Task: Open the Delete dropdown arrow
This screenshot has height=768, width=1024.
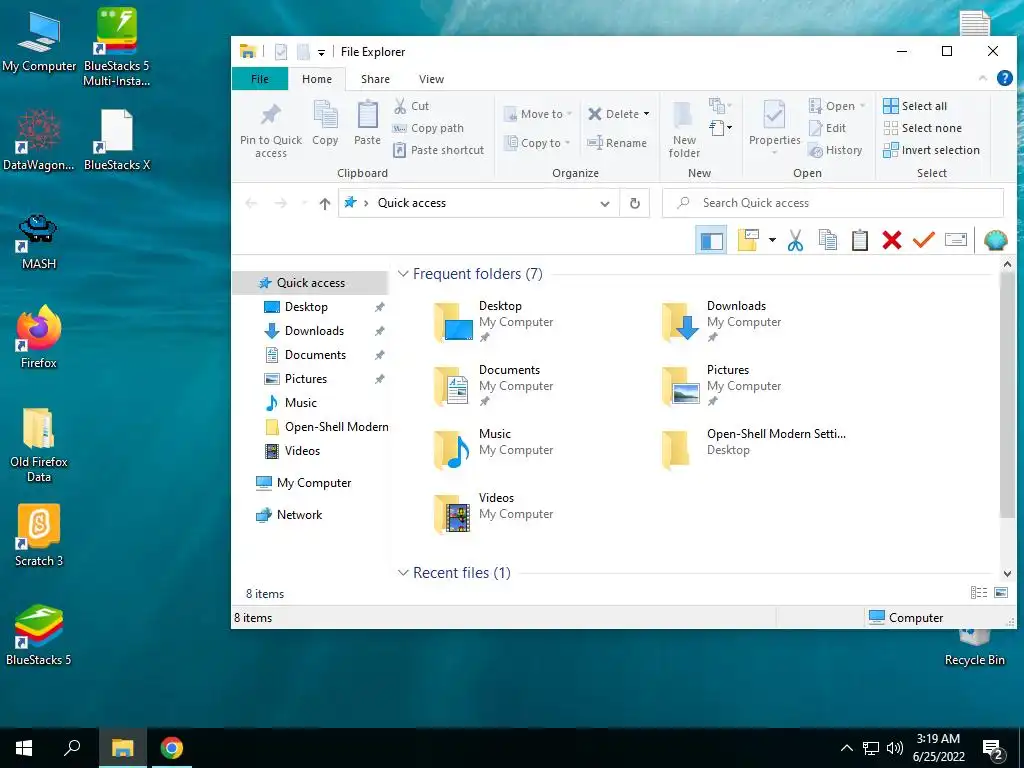Action: click(646, 114)
